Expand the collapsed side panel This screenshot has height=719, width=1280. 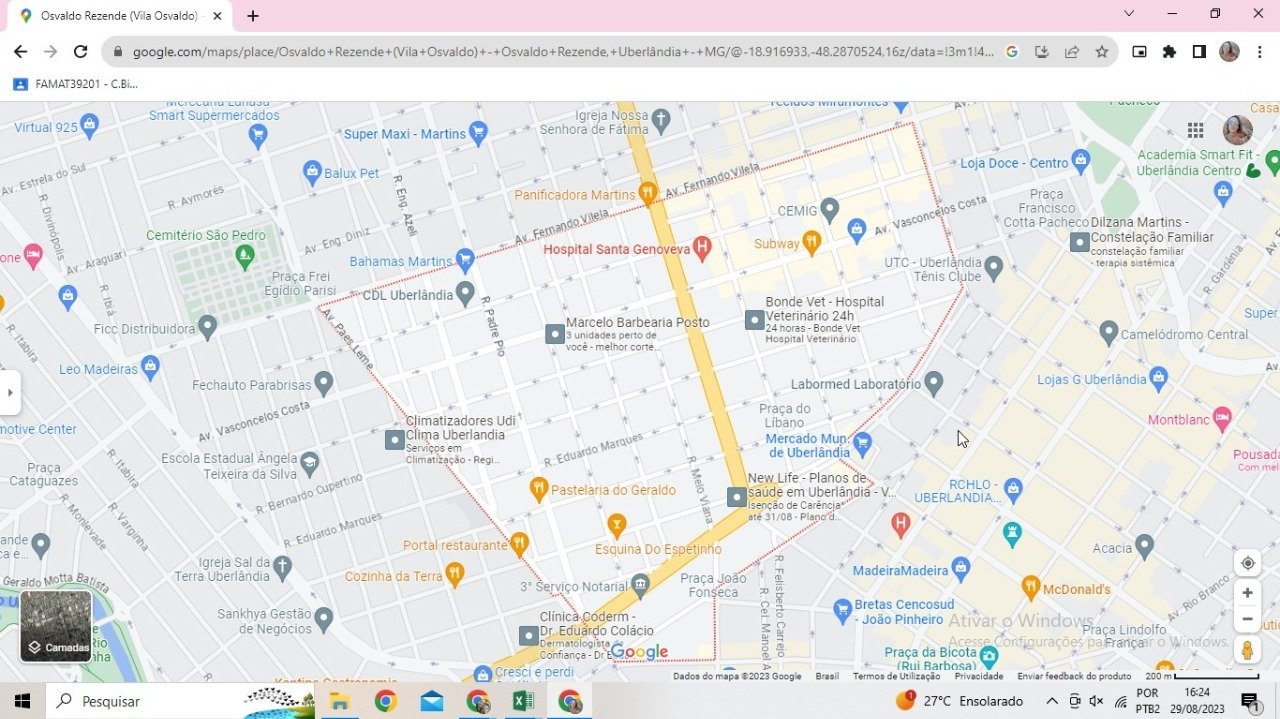click(10, 393)
